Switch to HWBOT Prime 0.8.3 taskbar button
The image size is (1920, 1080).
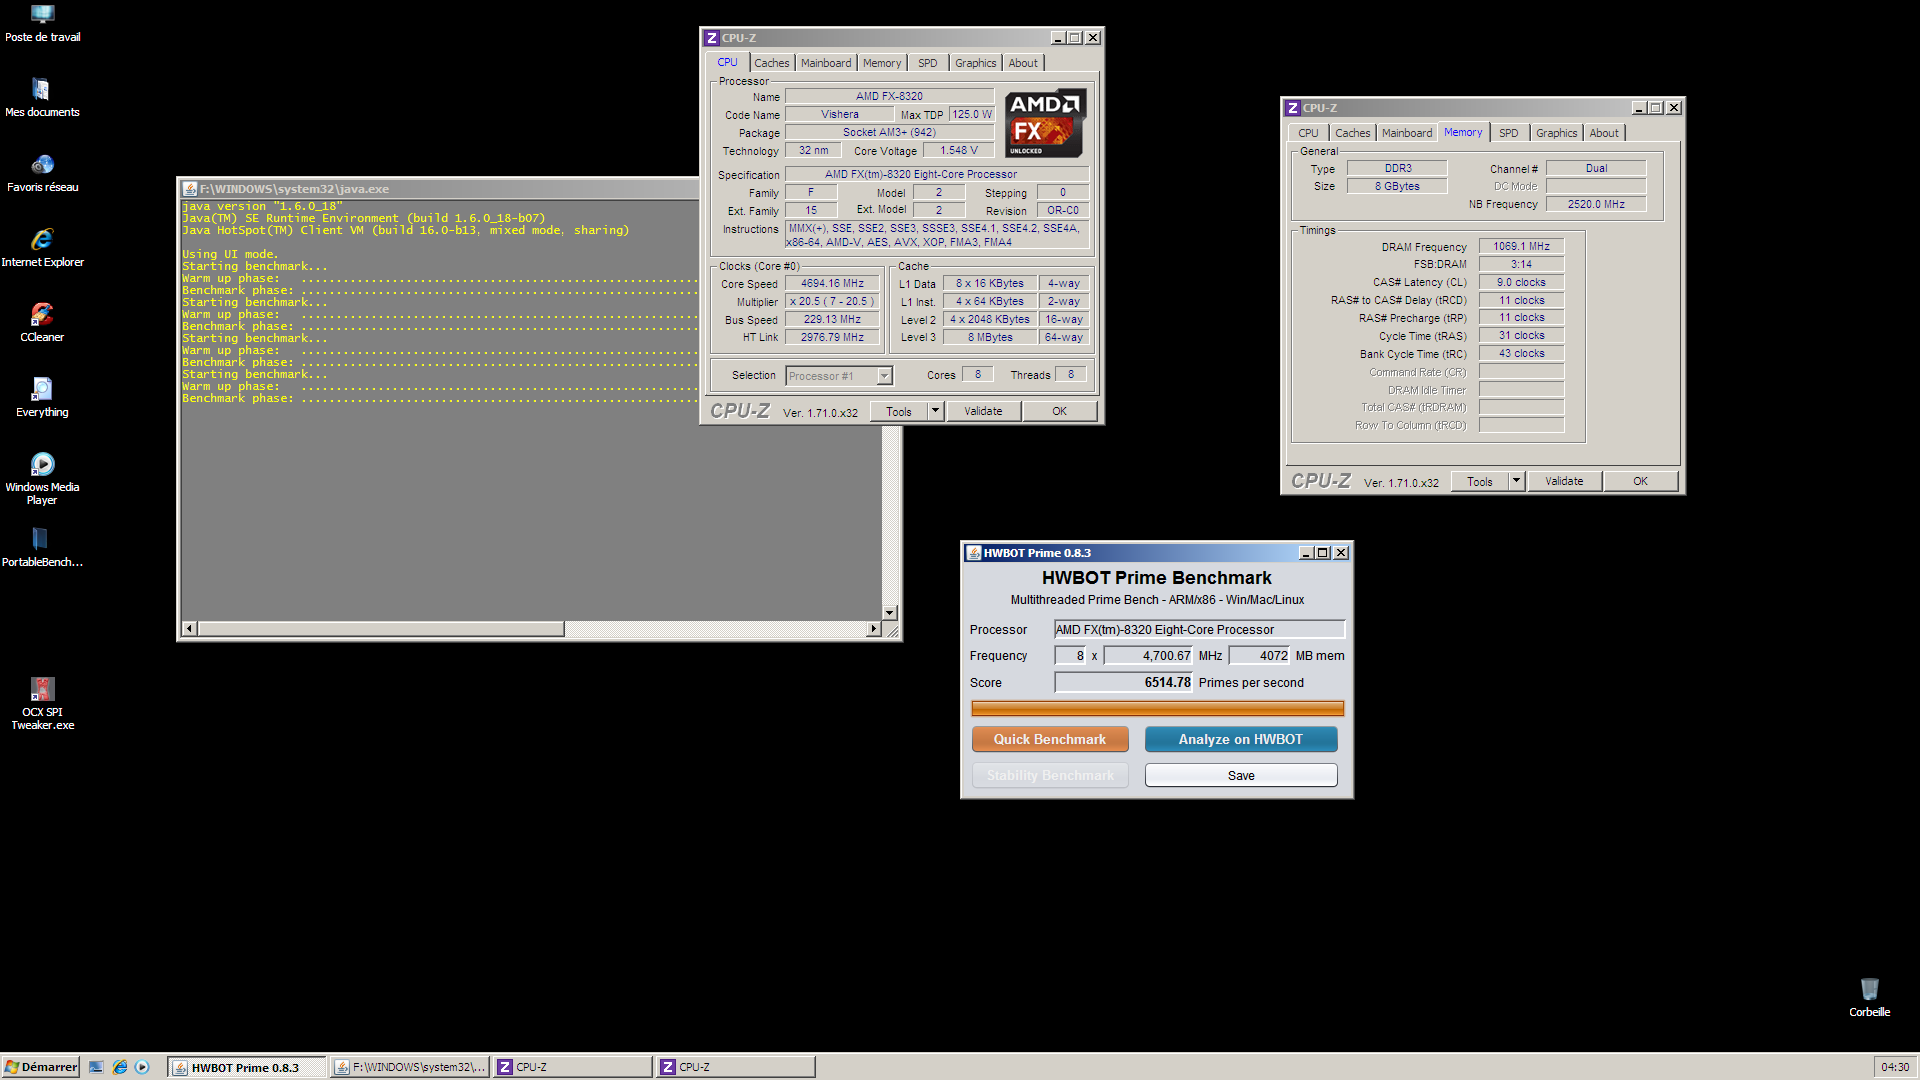click(246, 1067)
